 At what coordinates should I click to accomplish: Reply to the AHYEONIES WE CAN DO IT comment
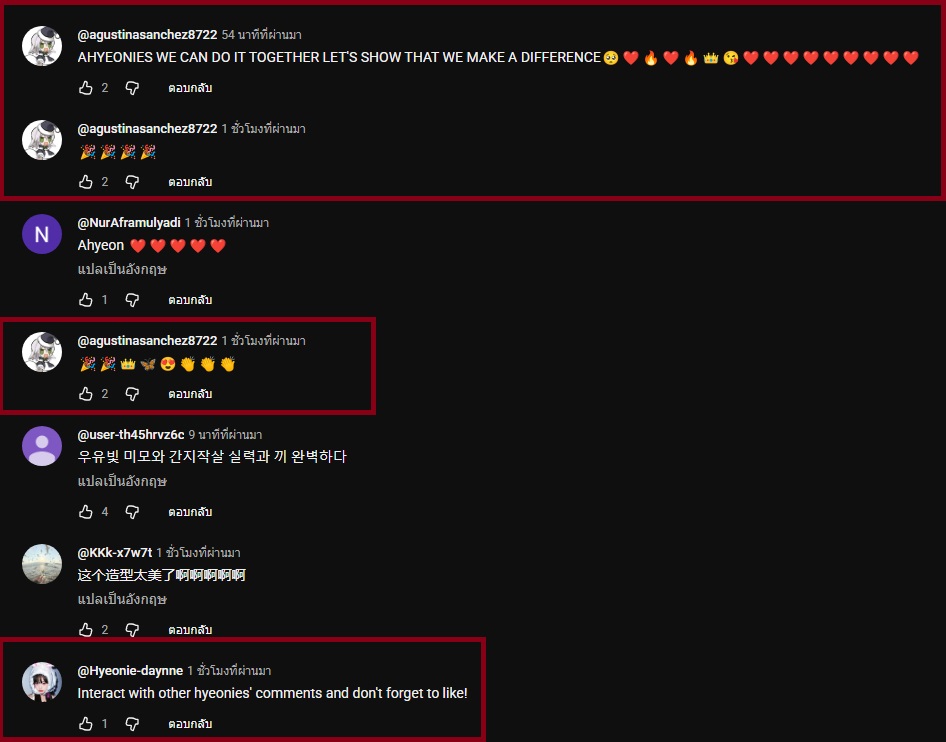190,88
